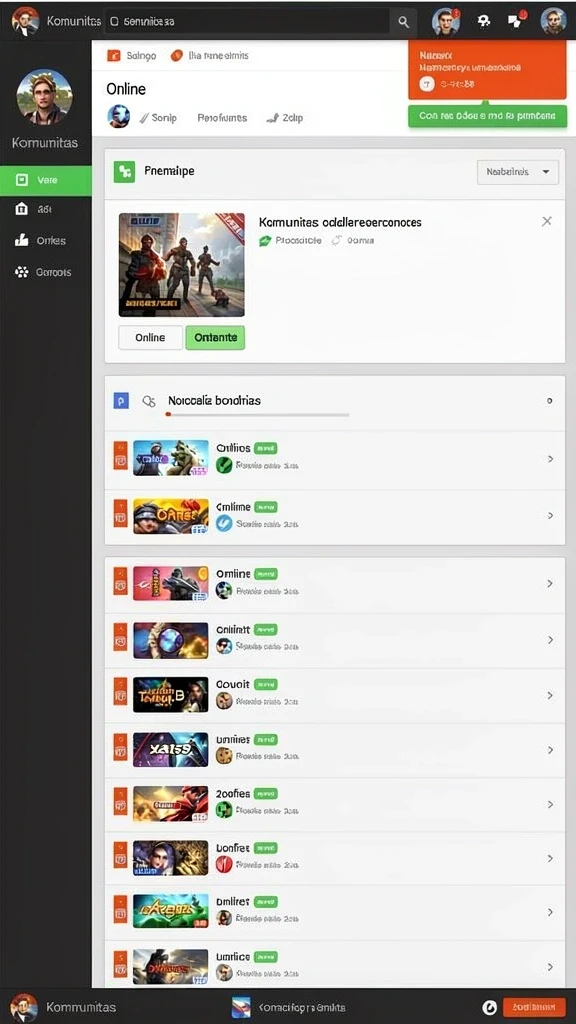Click the green Ontante button
This screenshot has width=576, height=1024.
(216, 338)
